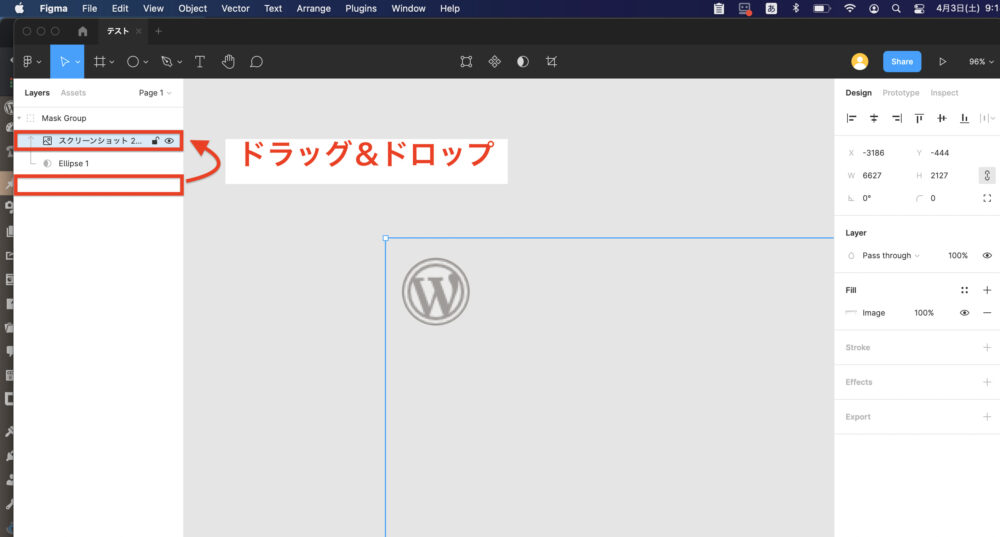Add a Stroke with plus button
This screenshot has width=1000, height=537.
(987, 348)
